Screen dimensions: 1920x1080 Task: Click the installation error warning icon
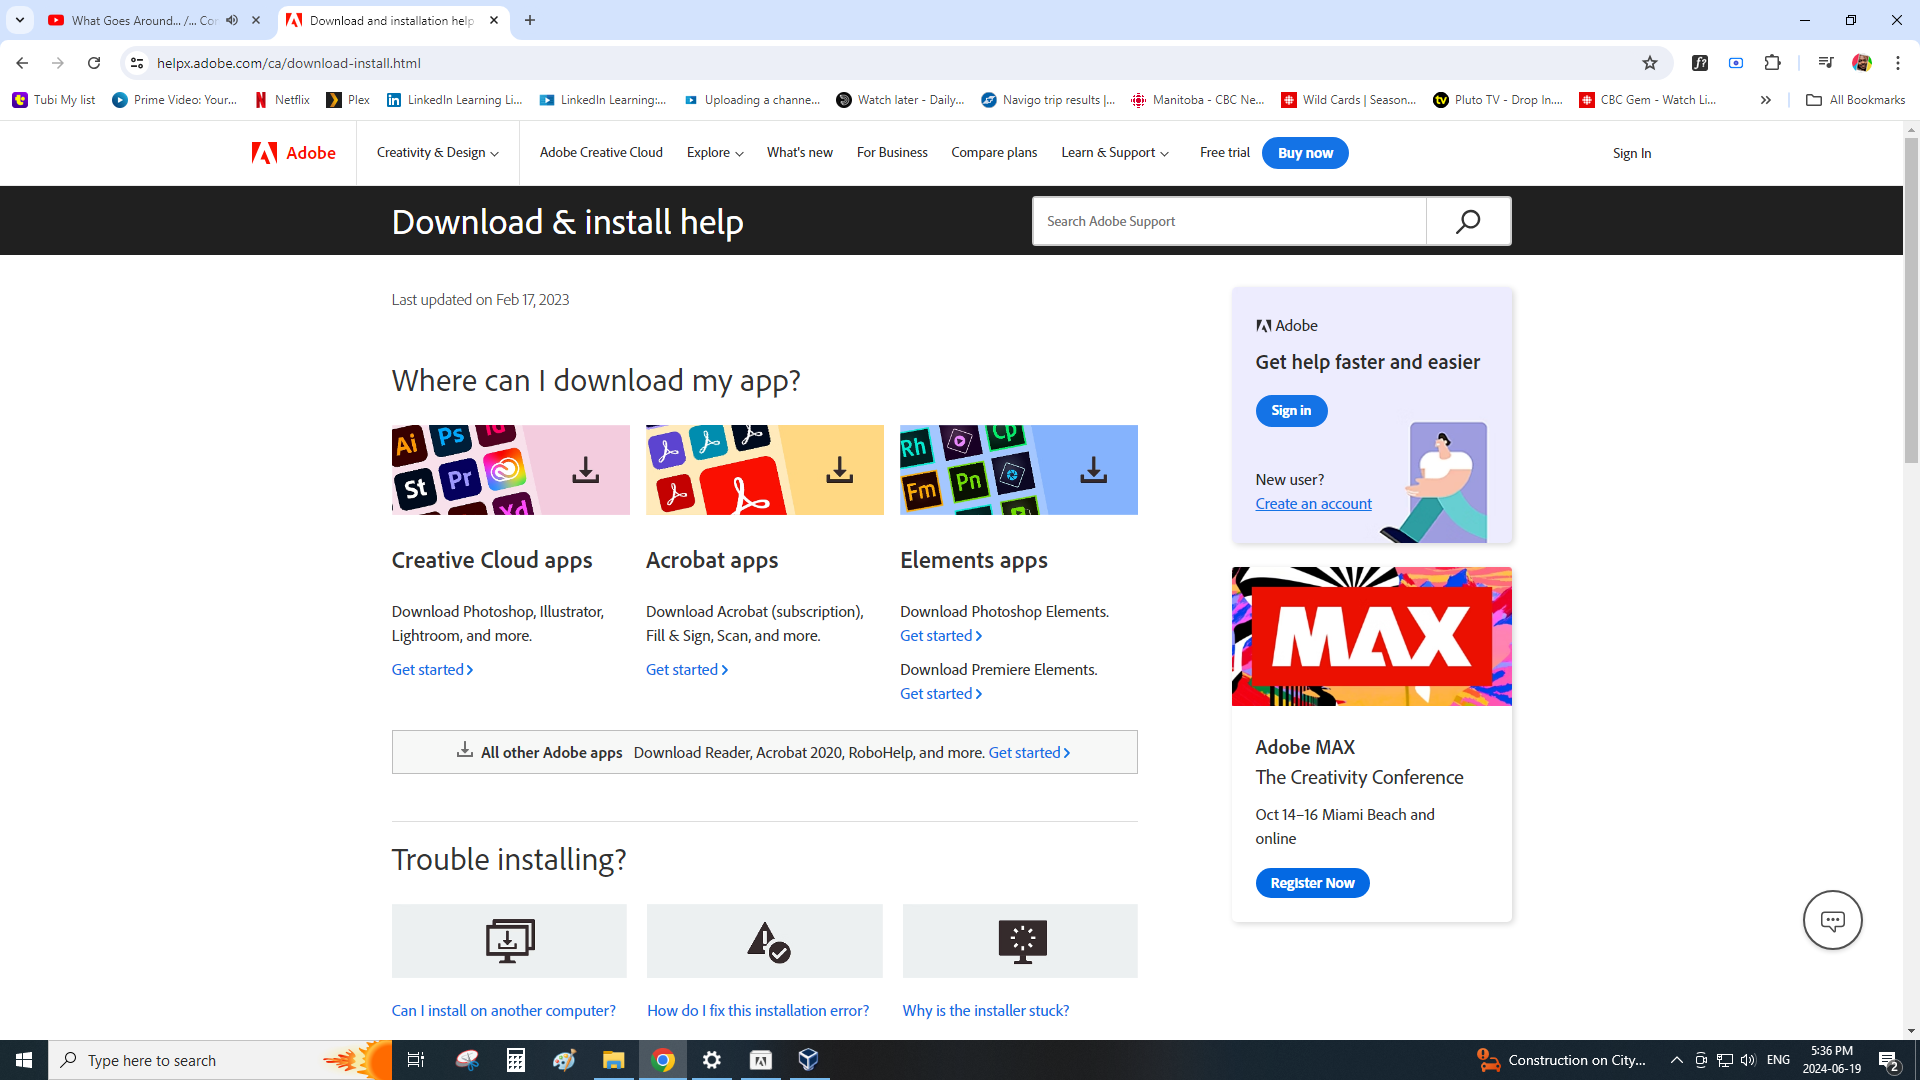(765, 941)
